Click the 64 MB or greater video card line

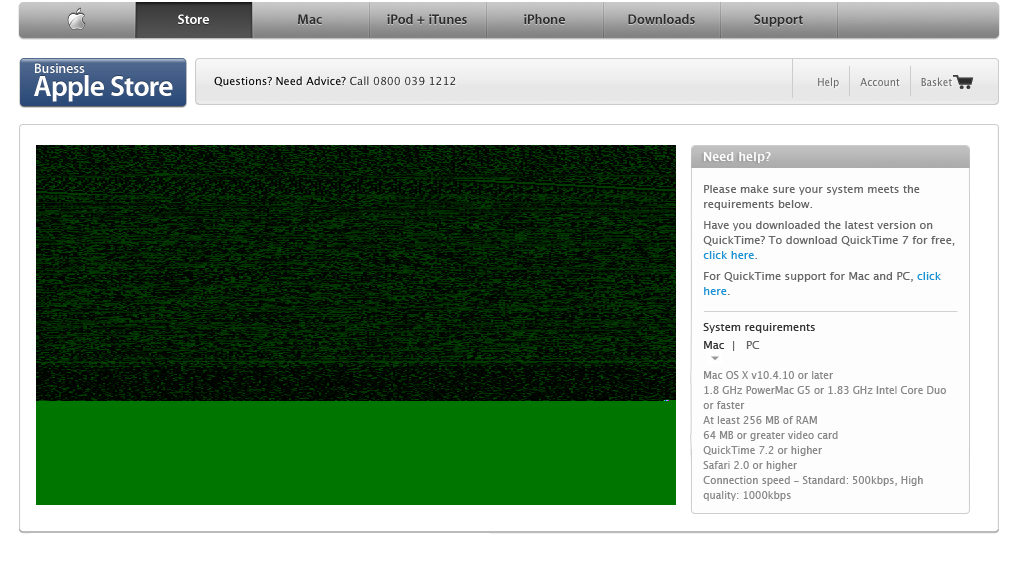pyautogui.click(x=770, y=435)
